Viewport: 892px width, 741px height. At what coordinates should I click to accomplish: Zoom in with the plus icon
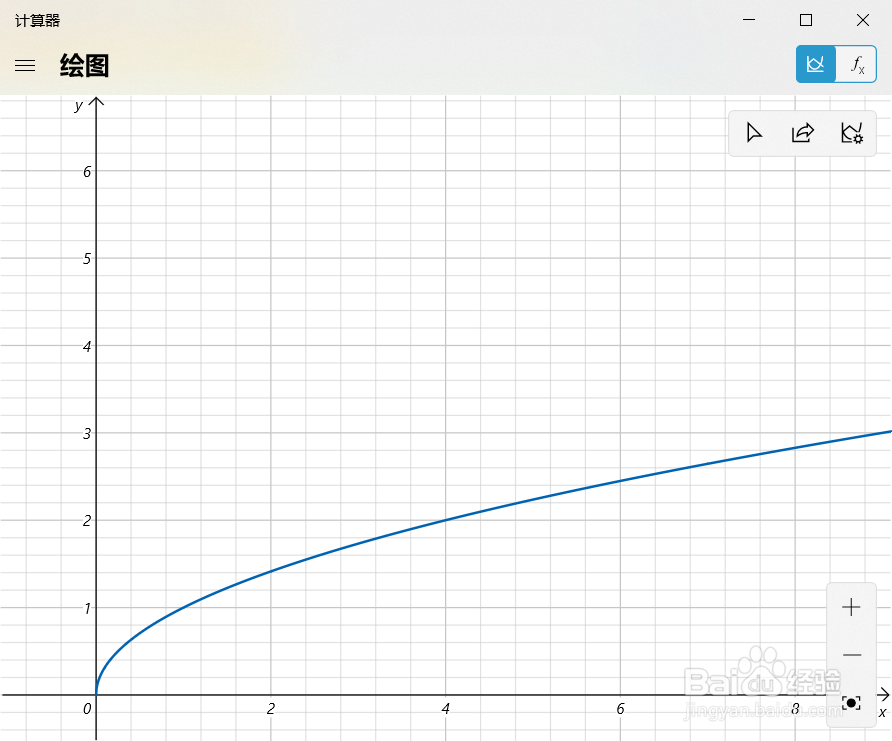851,606
